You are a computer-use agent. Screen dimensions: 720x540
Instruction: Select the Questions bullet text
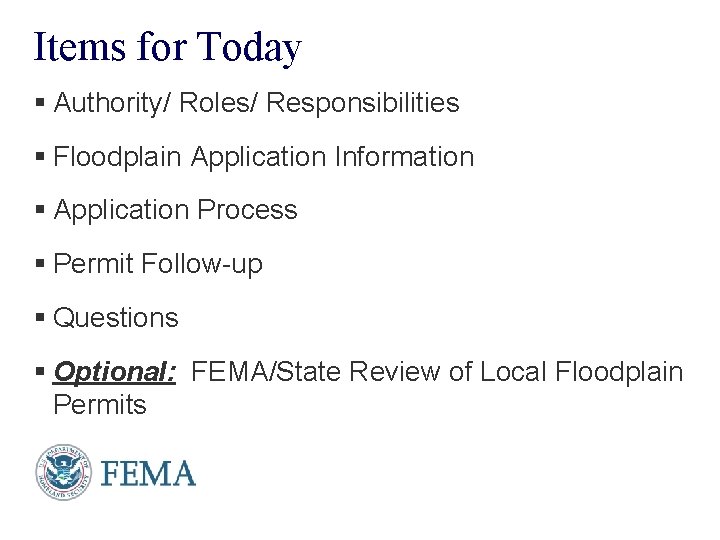point(116,319)
